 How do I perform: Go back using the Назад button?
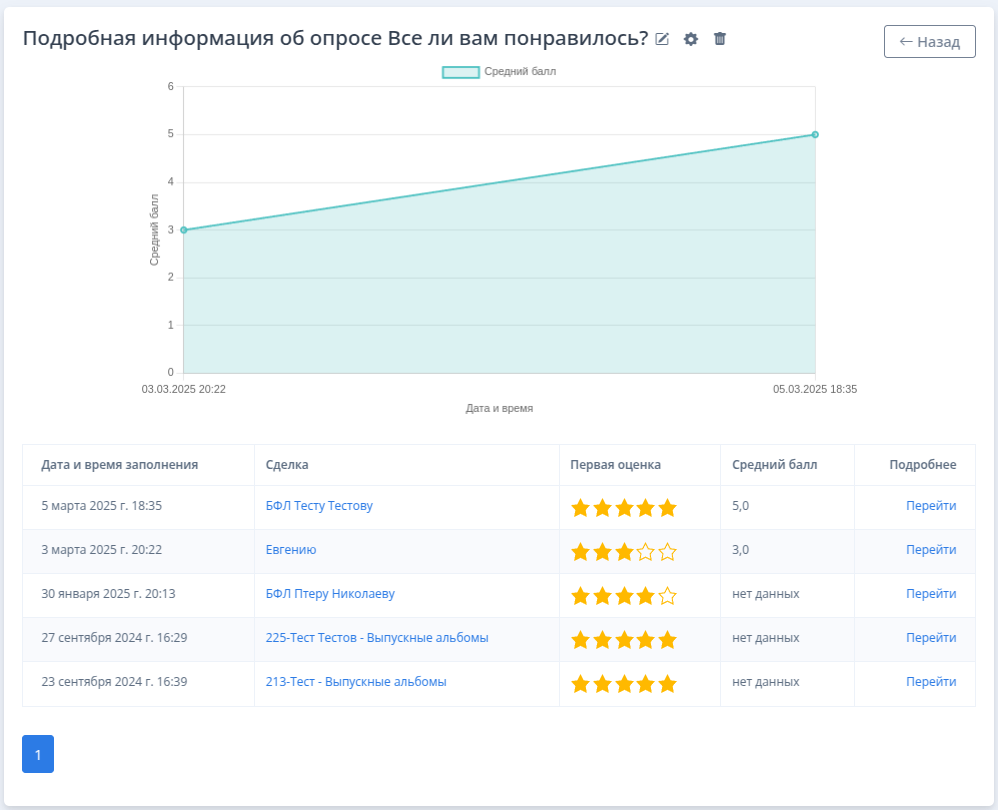coord(929,42)
